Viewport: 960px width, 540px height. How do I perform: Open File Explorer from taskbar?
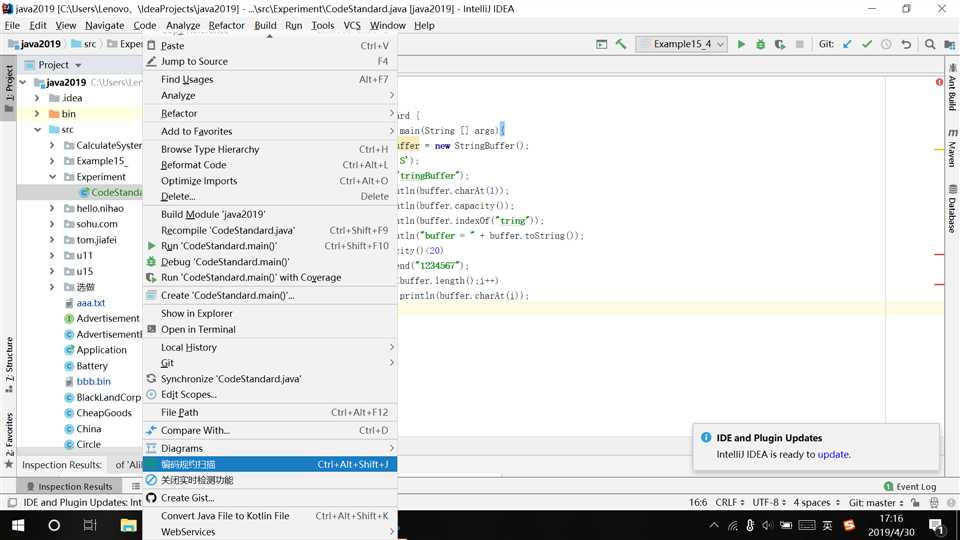click(x=128, y=525)
